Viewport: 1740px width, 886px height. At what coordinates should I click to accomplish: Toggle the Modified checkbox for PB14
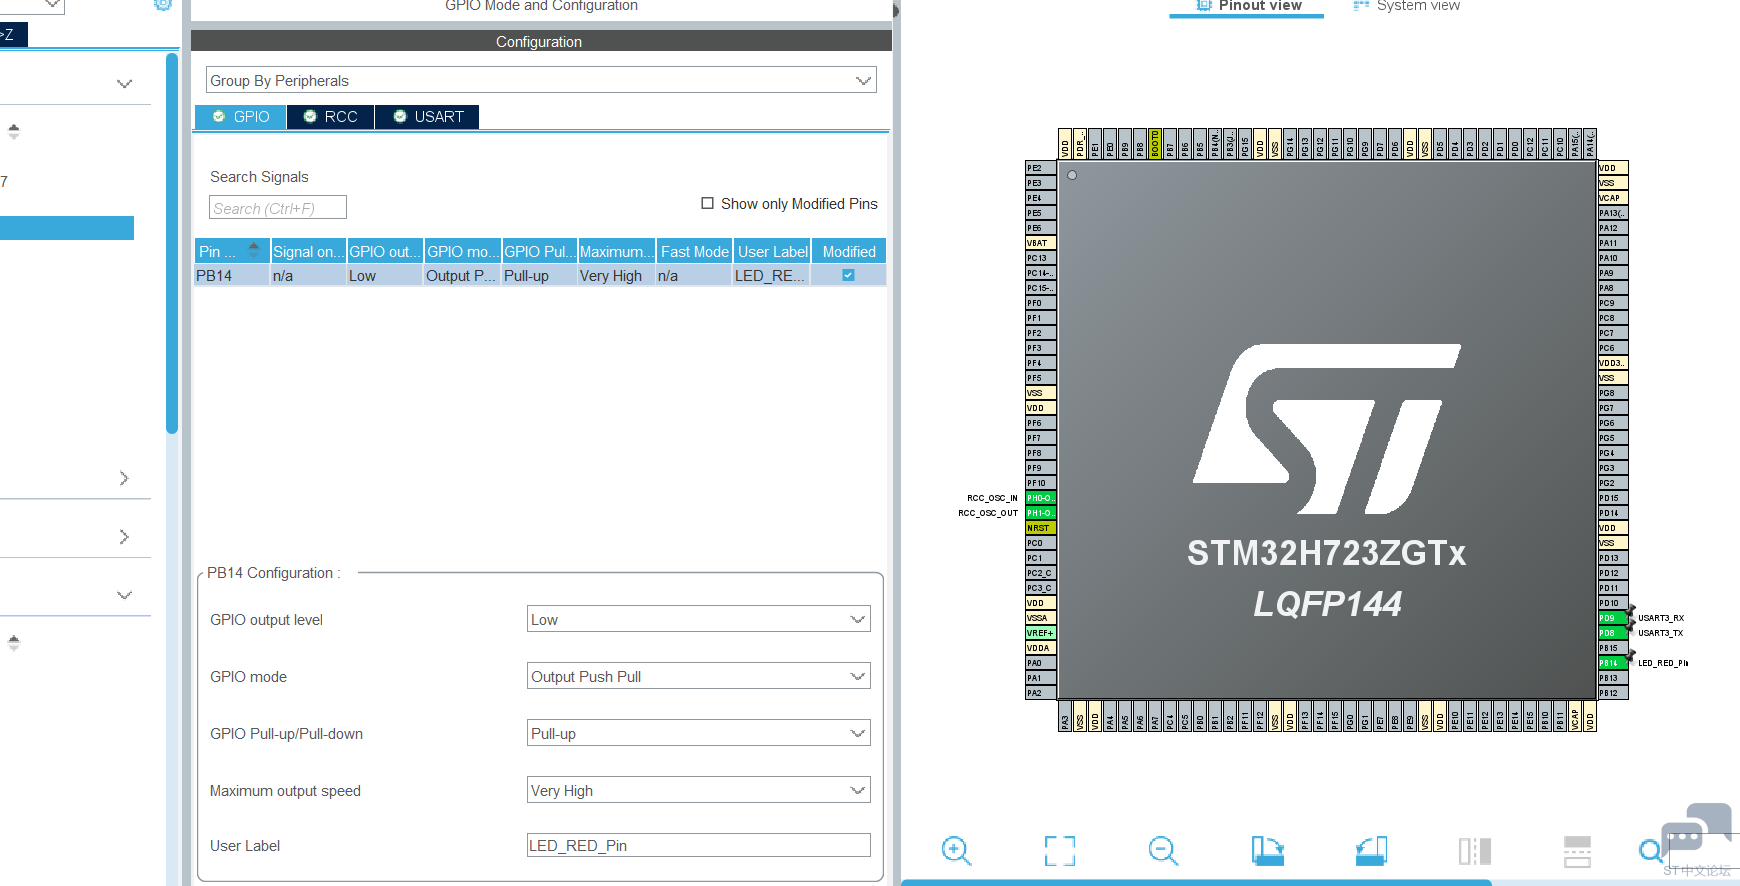tap(848, 275)
